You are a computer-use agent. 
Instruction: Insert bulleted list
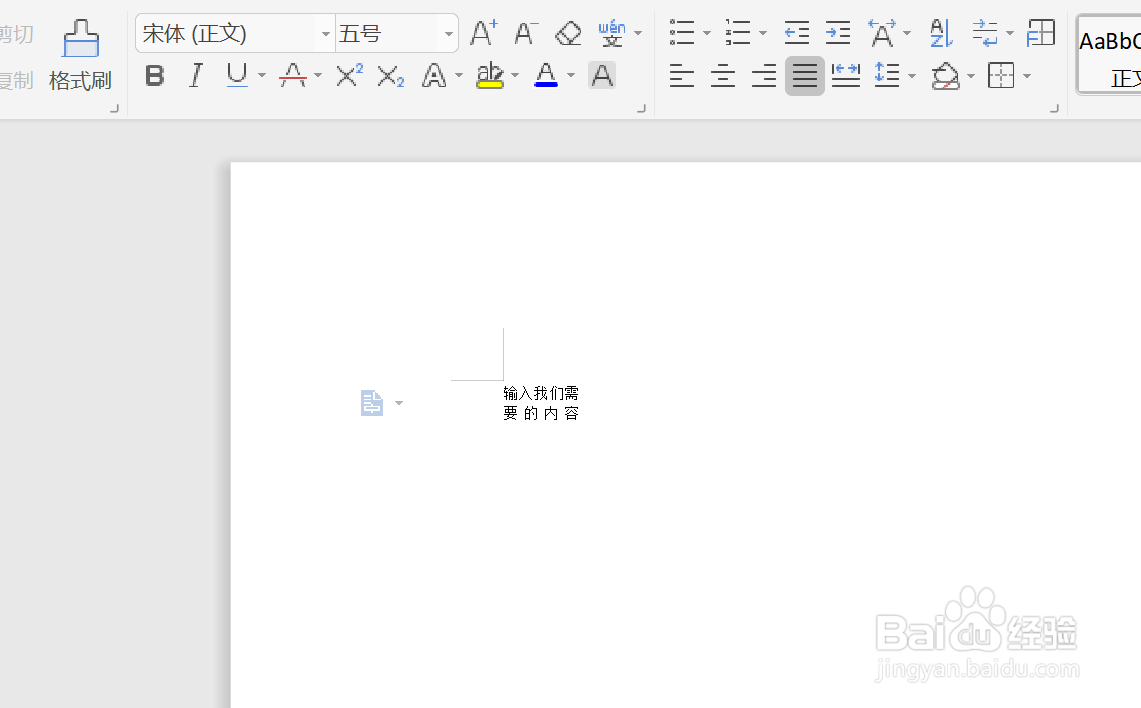point(682,33)
